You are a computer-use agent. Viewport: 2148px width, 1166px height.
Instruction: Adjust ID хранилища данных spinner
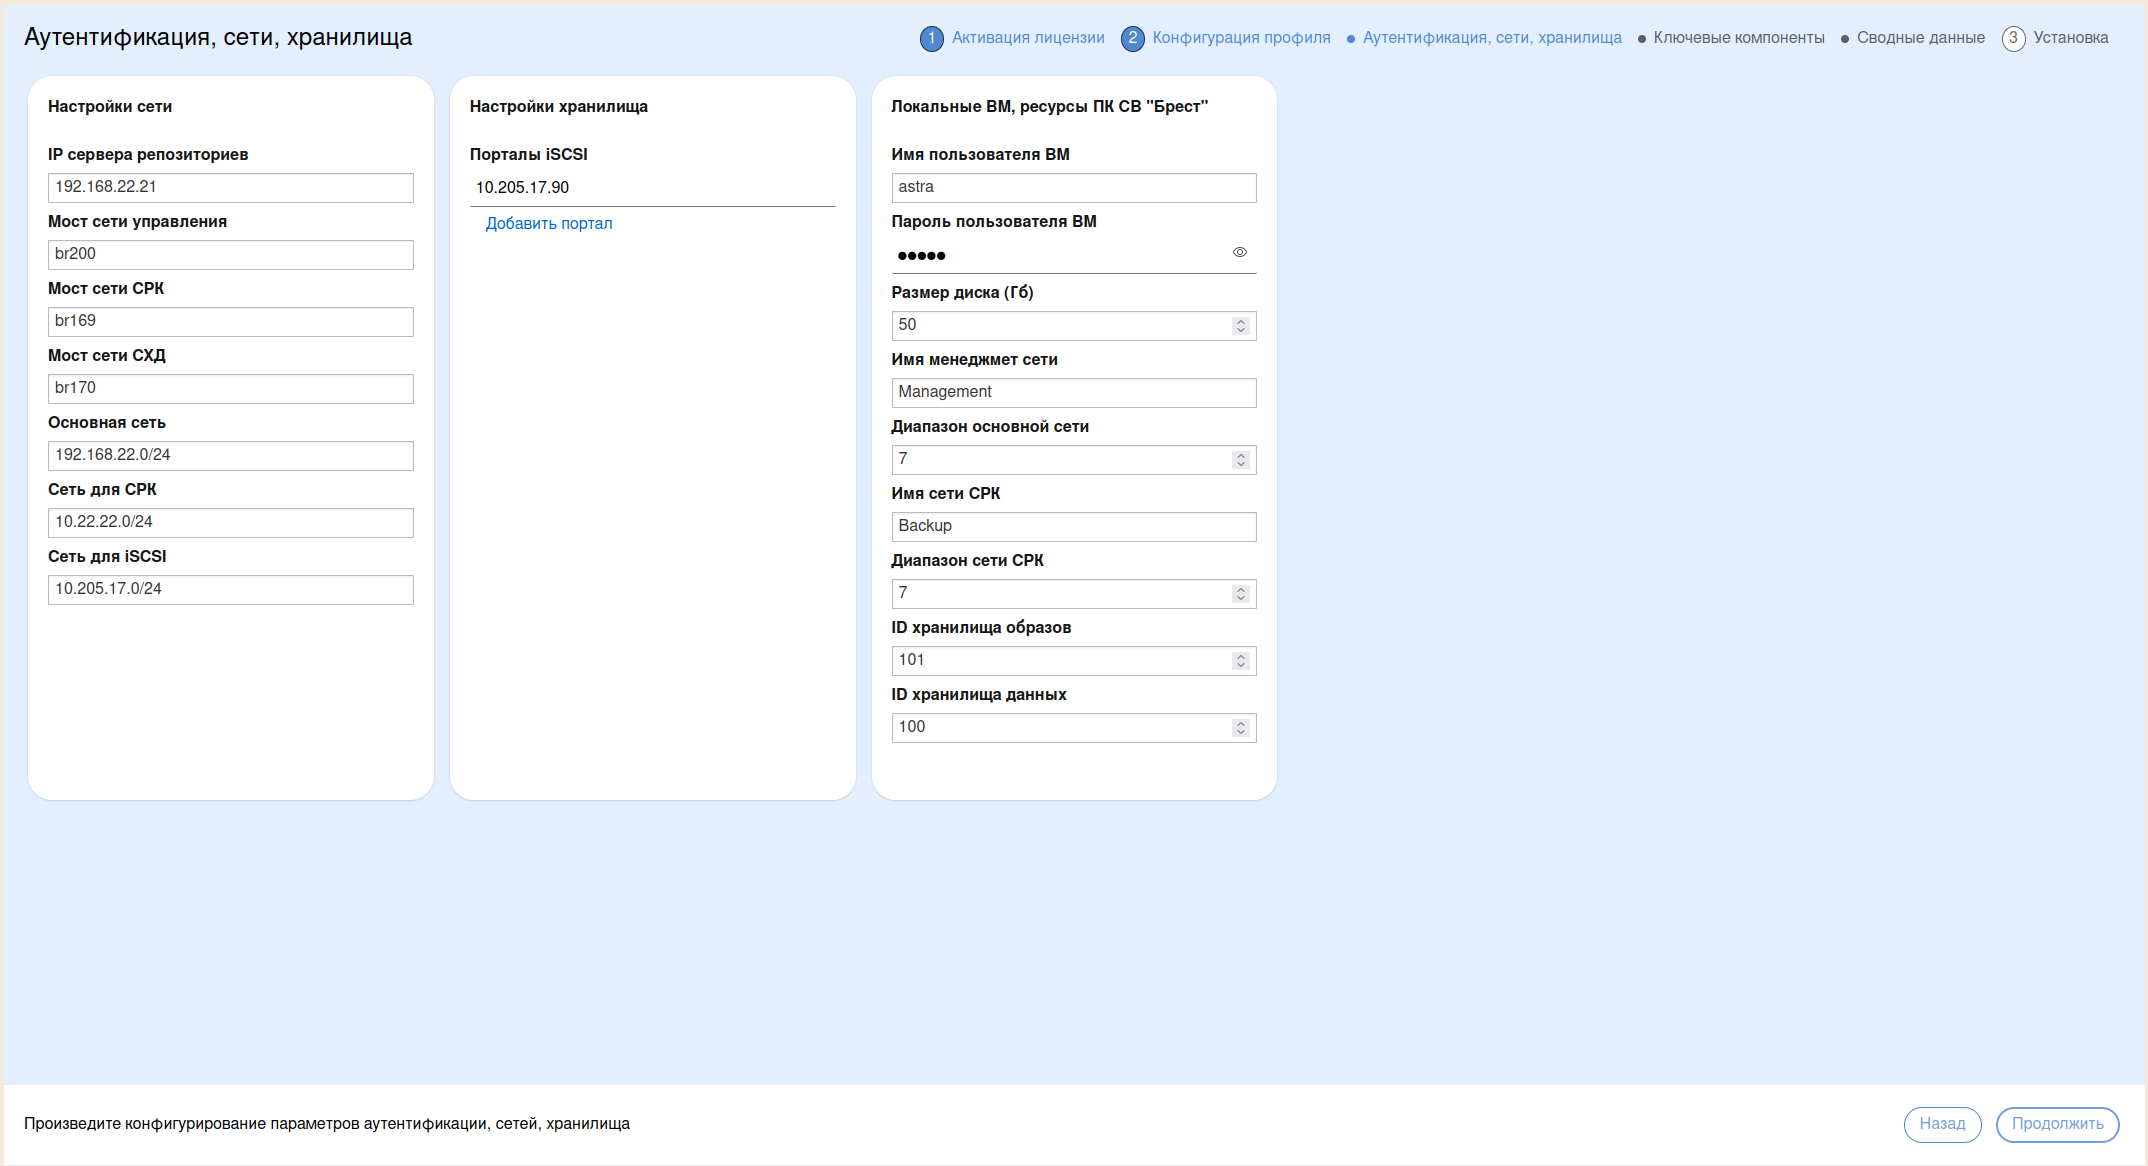1241,728
